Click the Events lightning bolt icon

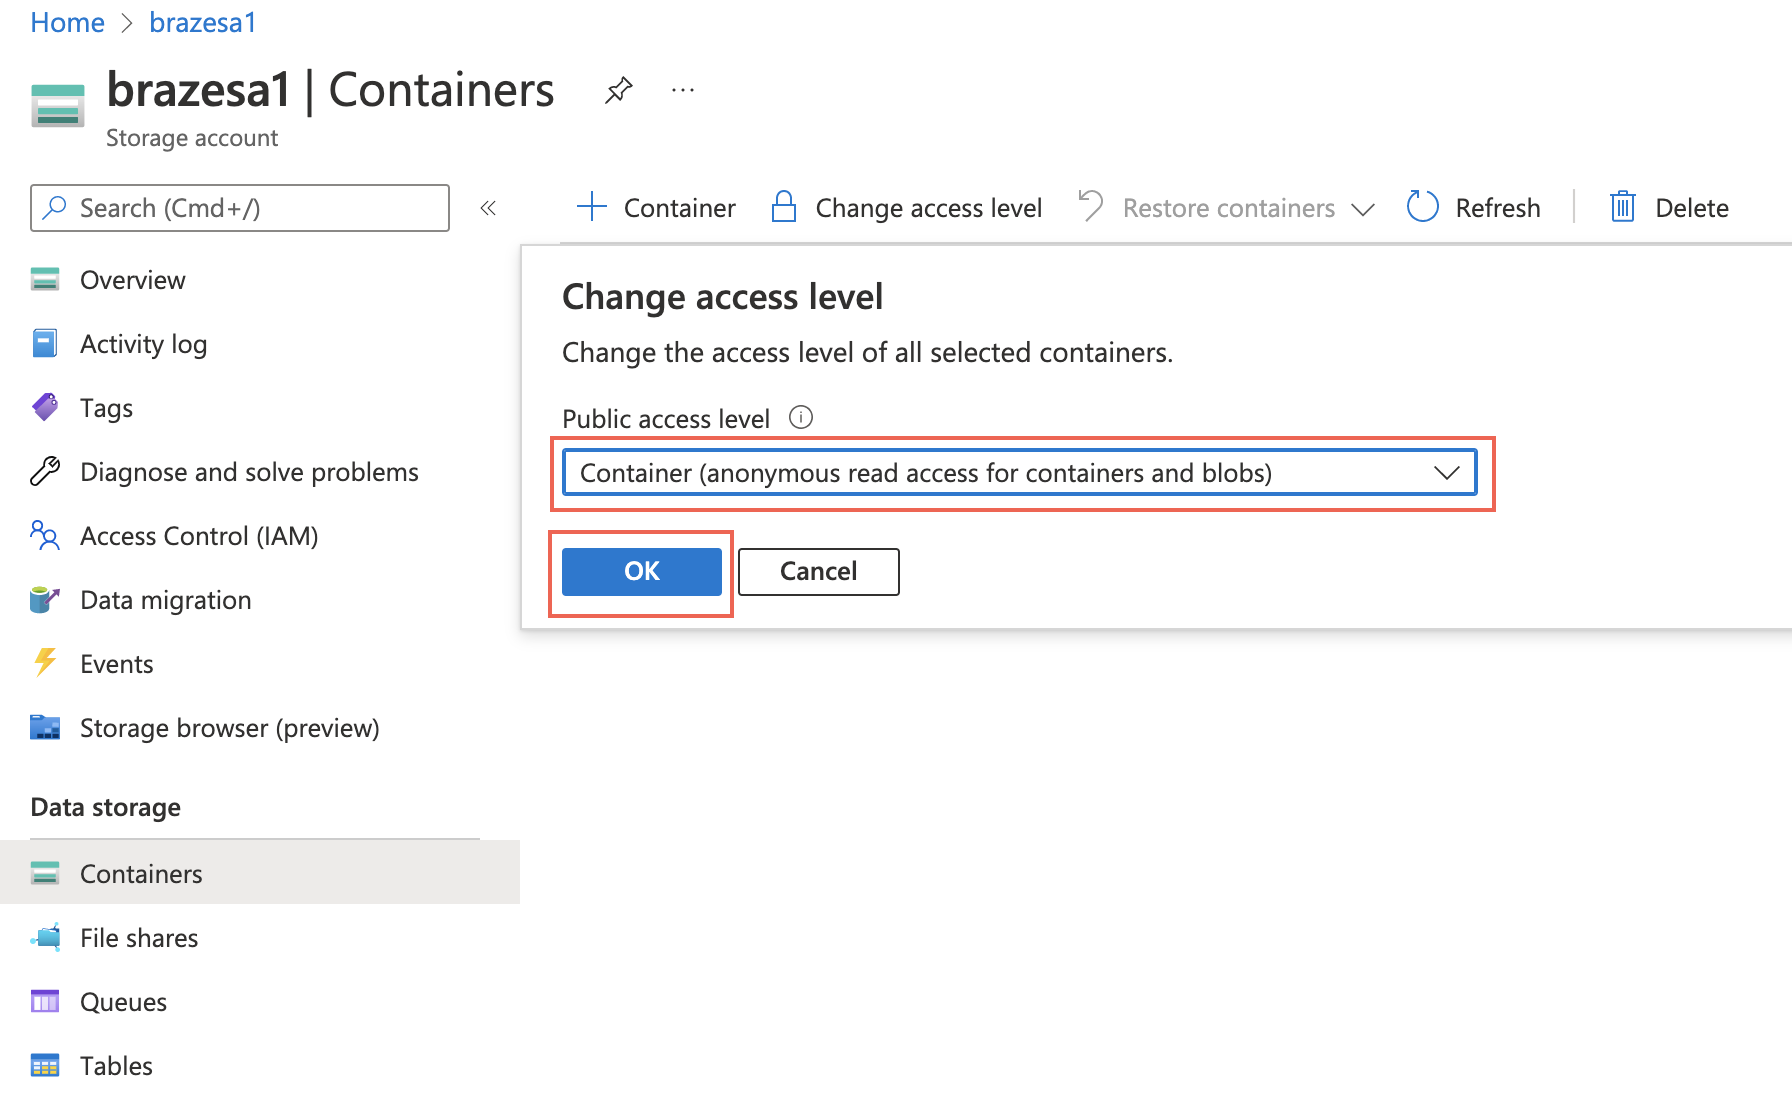[x=45, y=662]
